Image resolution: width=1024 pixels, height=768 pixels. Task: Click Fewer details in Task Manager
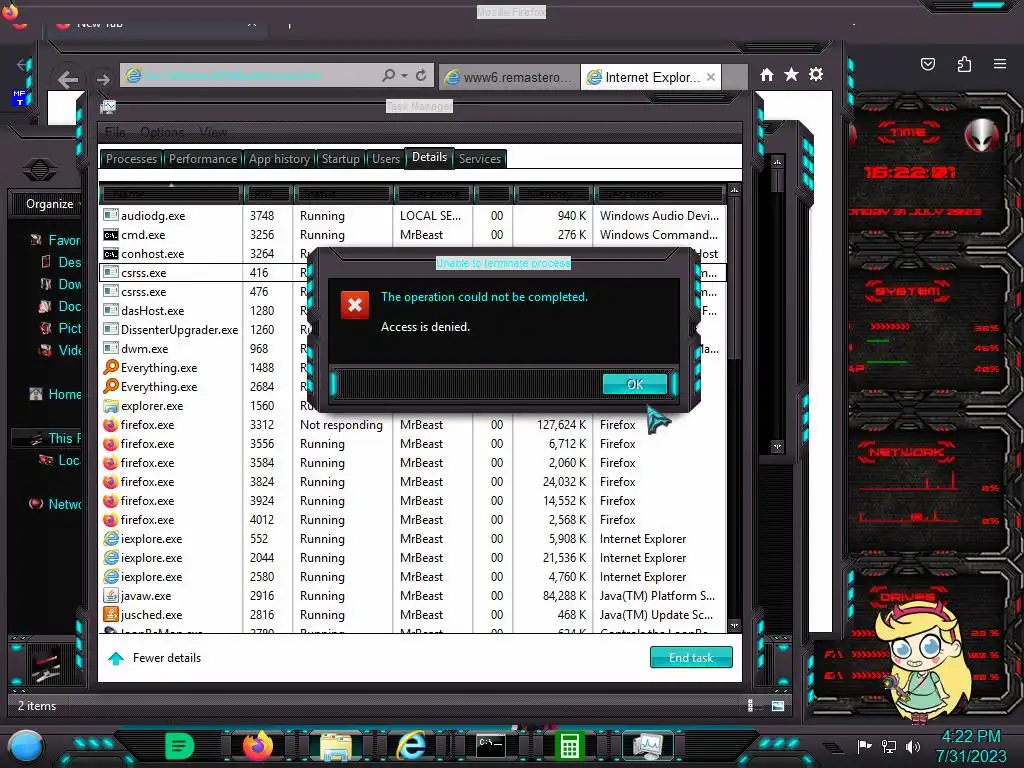click(x=167, y=658)
